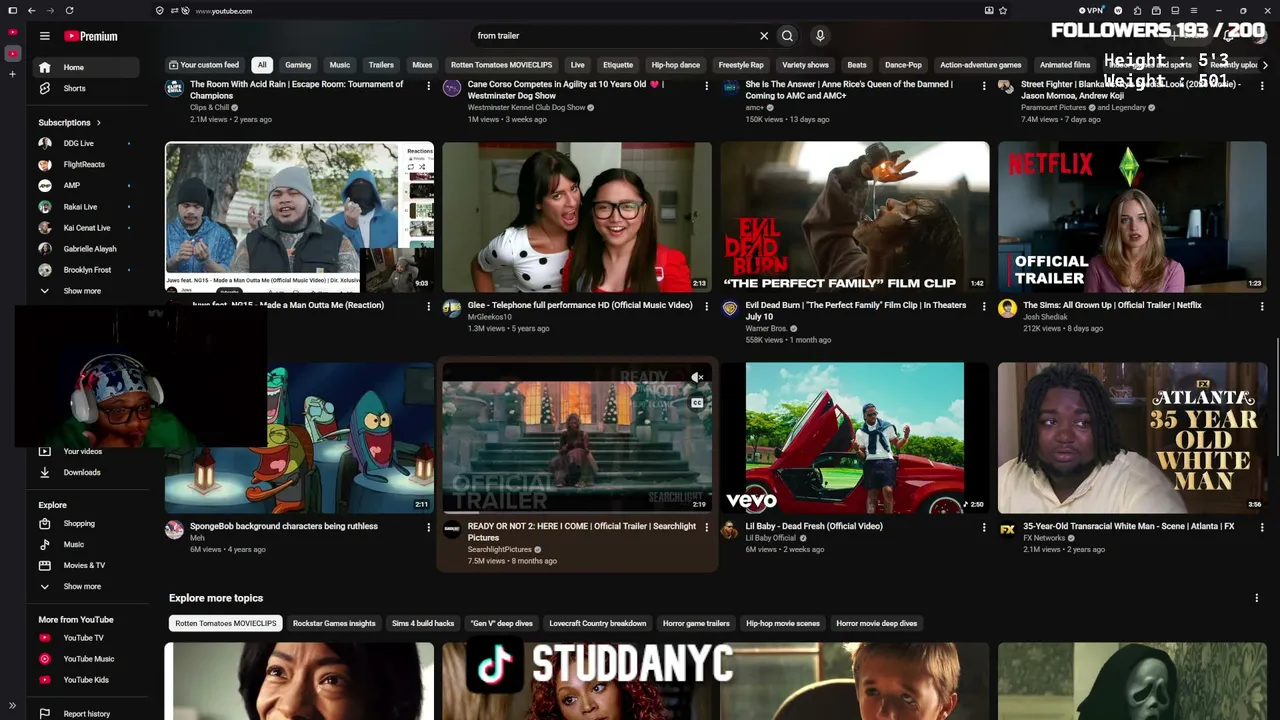
Task: Show more filter chips with the right arrow
Action: [x=1265, y=65]
